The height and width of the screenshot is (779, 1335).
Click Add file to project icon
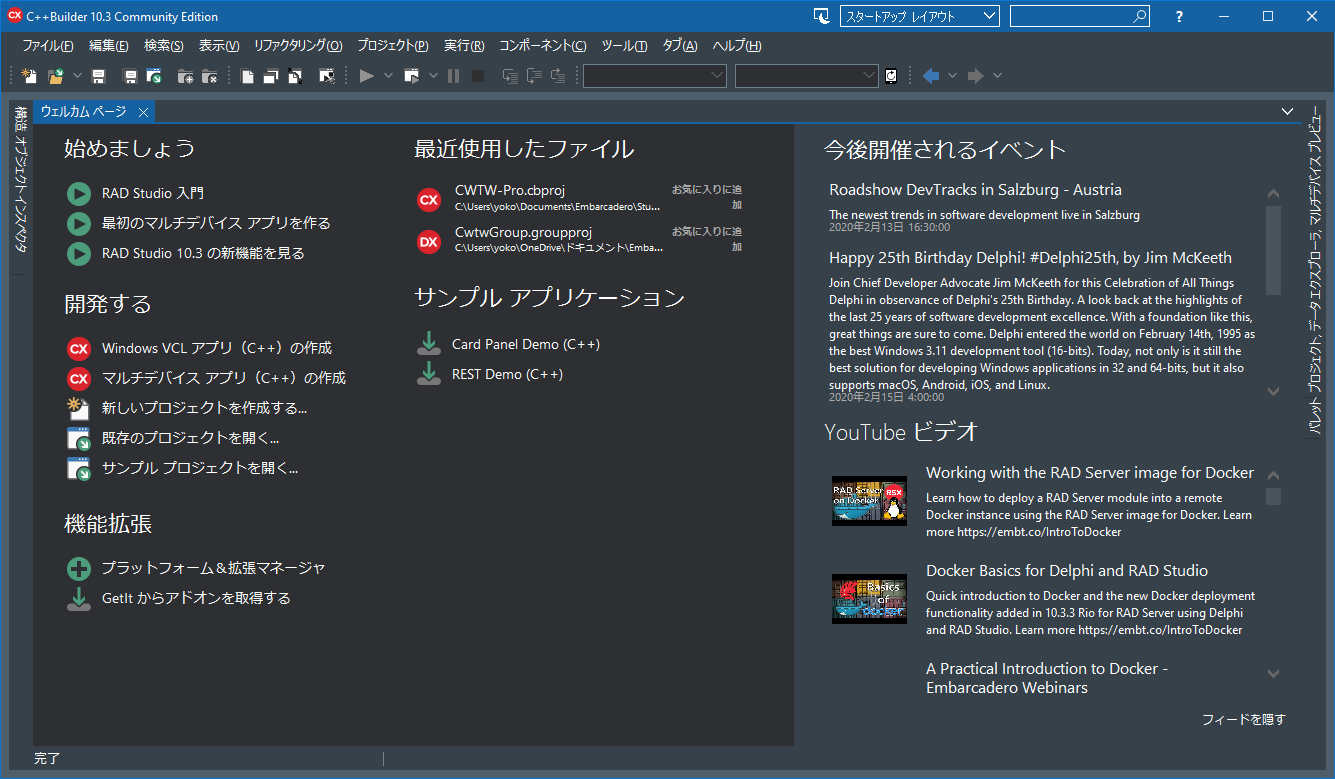pos(185,76)
